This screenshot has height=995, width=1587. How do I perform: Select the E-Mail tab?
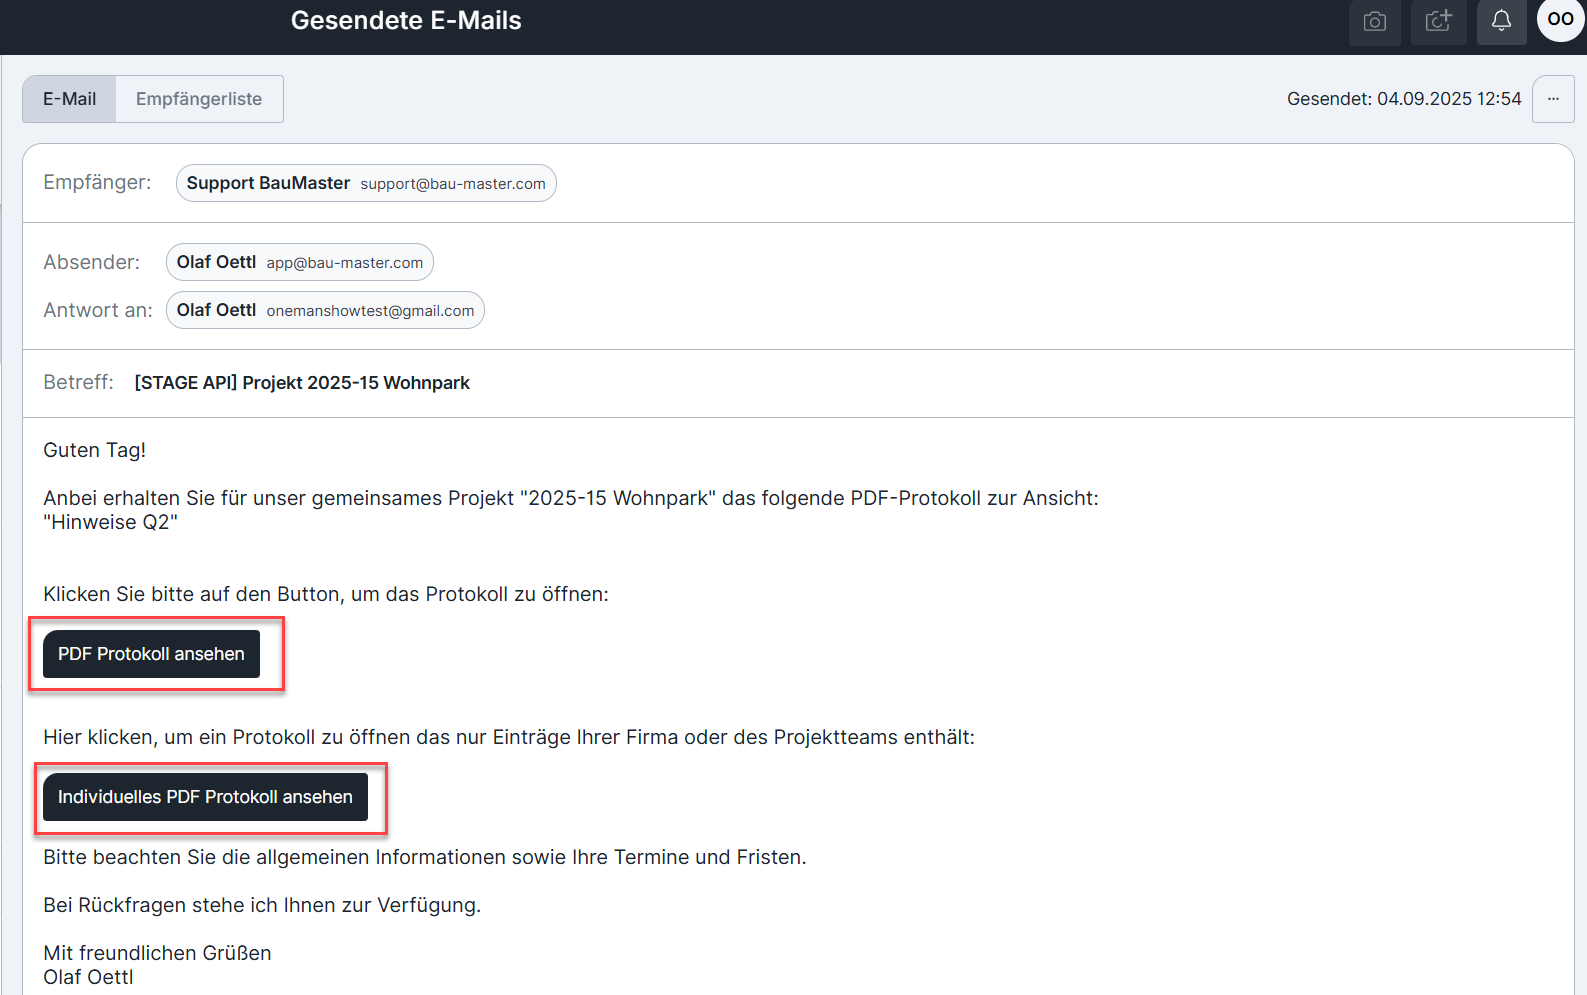click(70, 99)
